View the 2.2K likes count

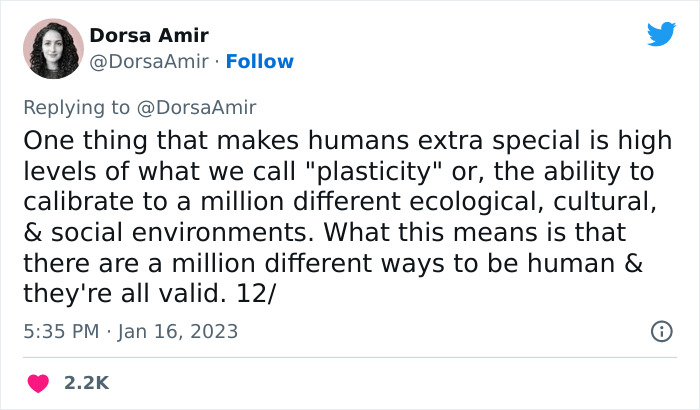pyautogui.click(x=87, y=383)
